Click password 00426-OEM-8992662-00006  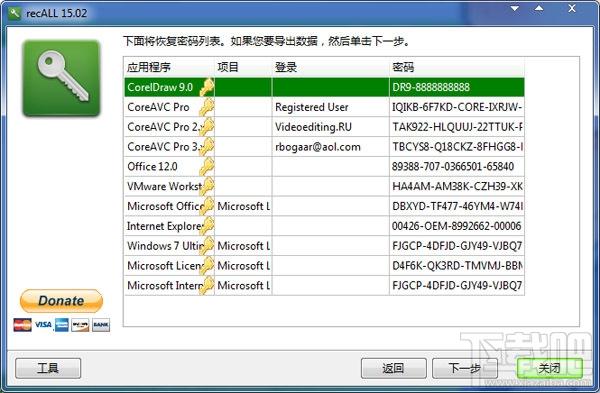(457, 226)
